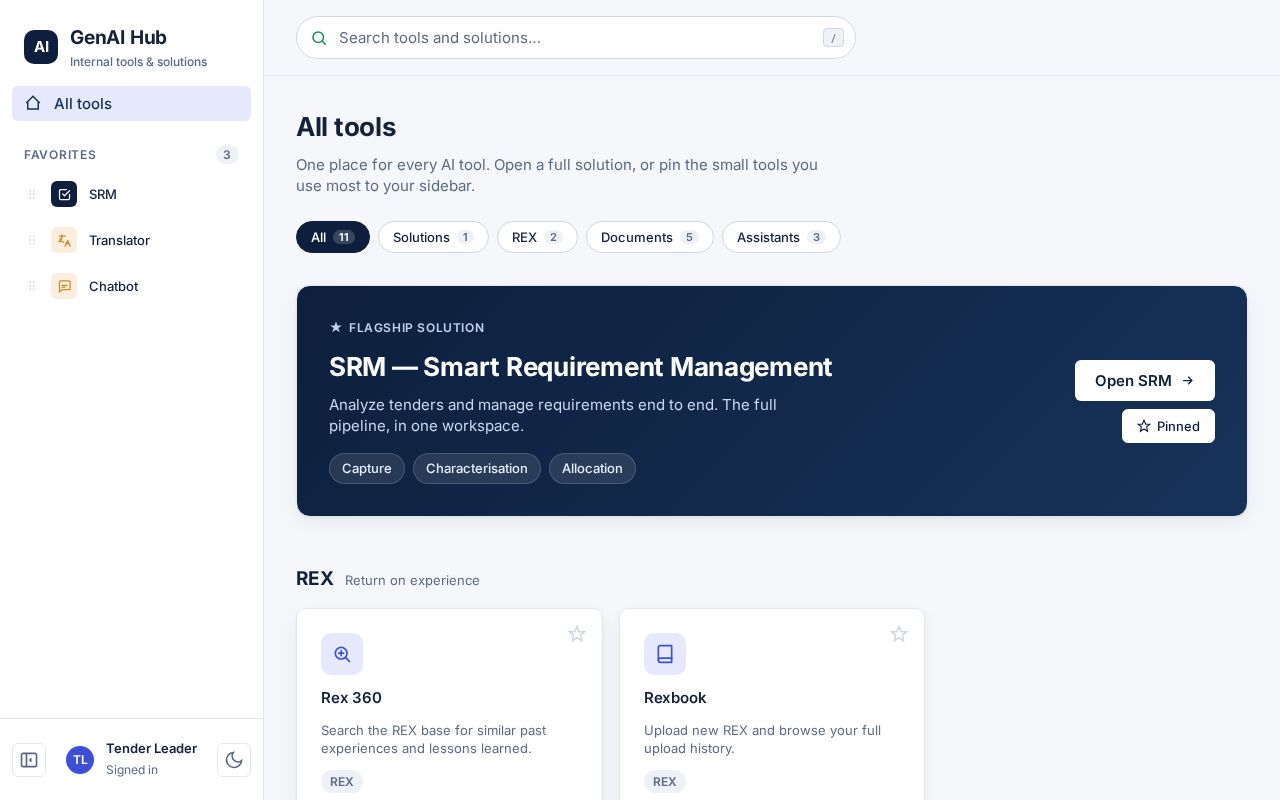The image size is (1280, 800).
Task: Click the Rexbook card title
Action: tap(675, 697)
